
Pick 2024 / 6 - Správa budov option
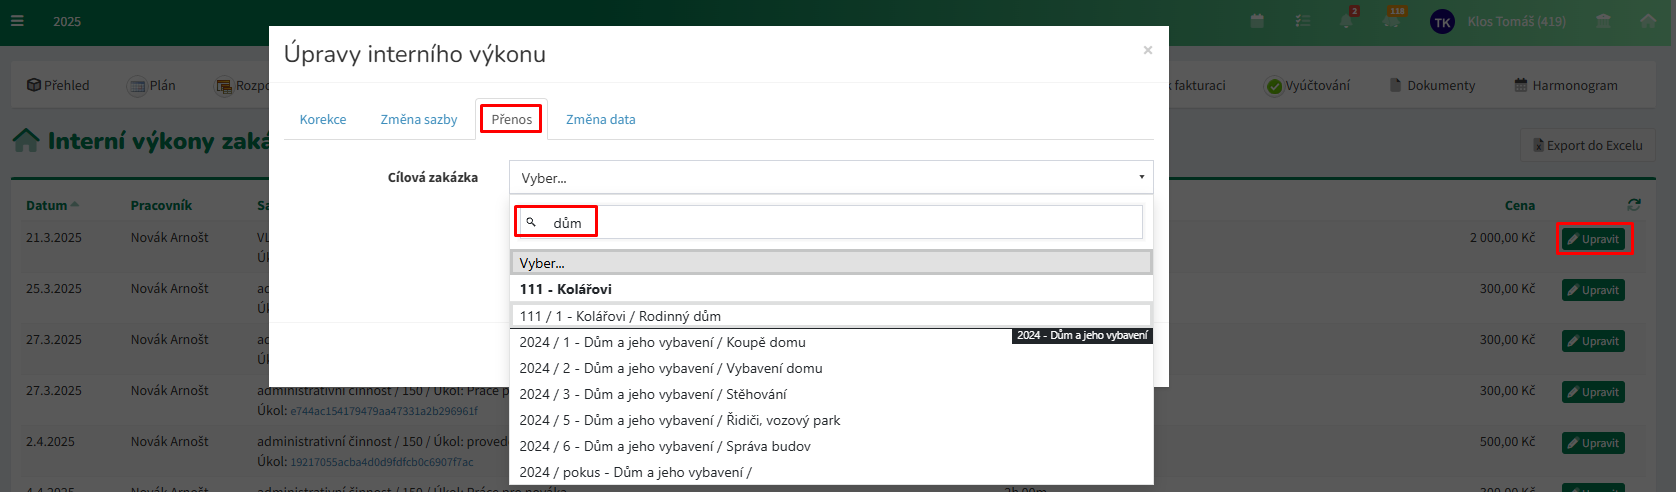tap(664, 446)
